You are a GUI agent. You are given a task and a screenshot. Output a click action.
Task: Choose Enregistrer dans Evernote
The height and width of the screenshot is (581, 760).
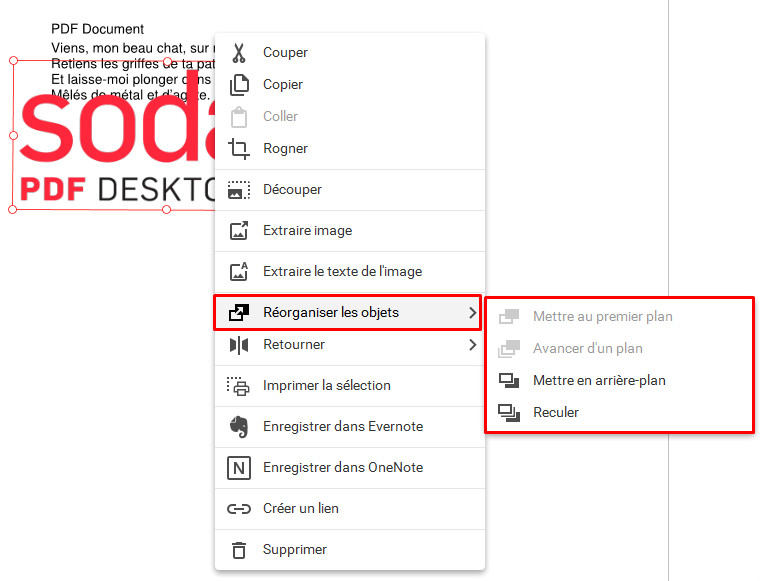click(x=349, y=427)
